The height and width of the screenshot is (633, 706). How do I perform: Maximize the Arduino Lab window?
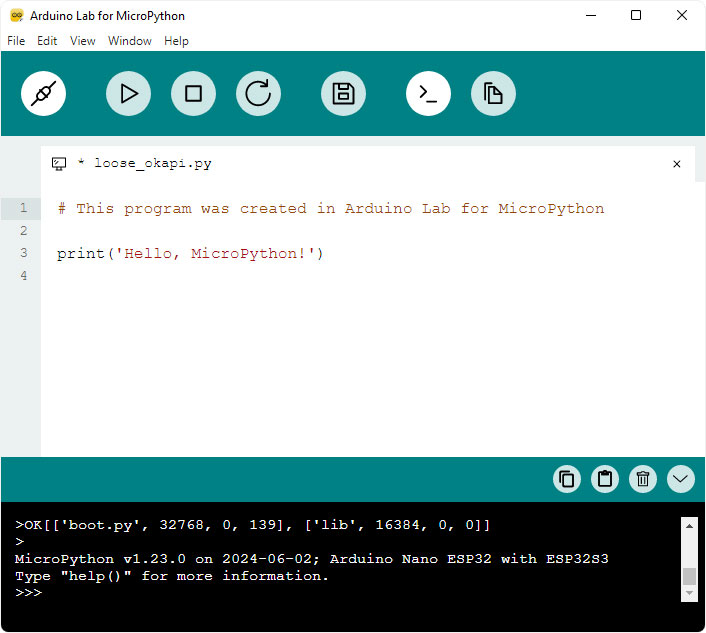636,15
